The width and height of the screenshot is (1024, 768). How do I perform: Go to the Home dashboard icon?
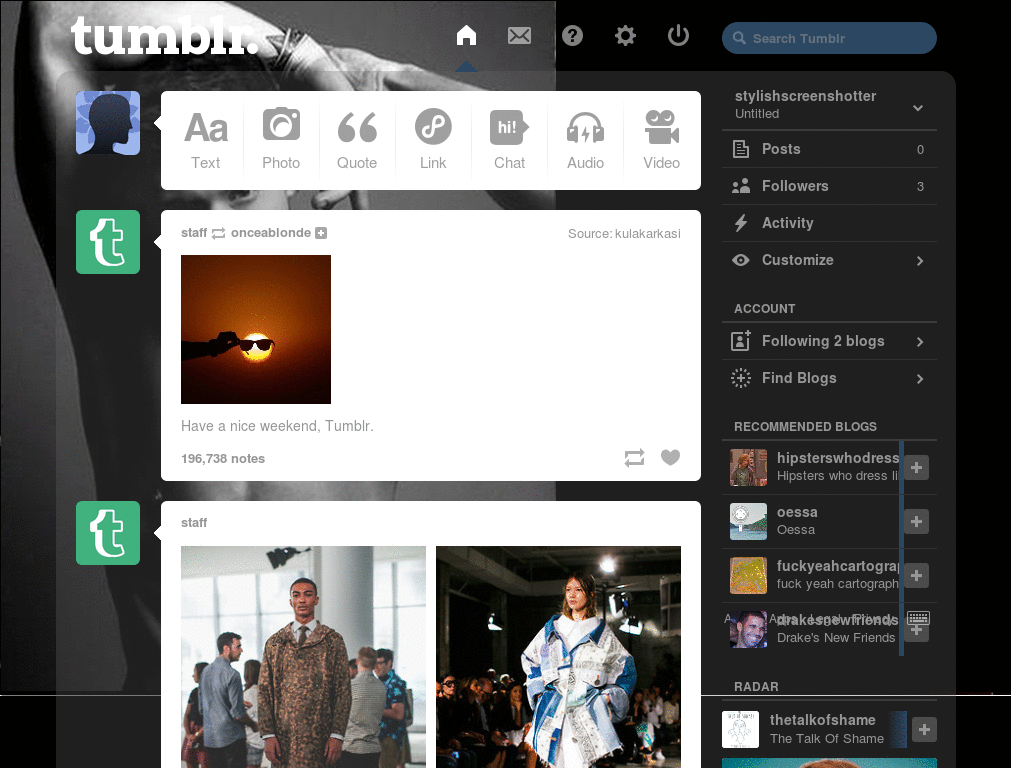[x=466, y=35]
